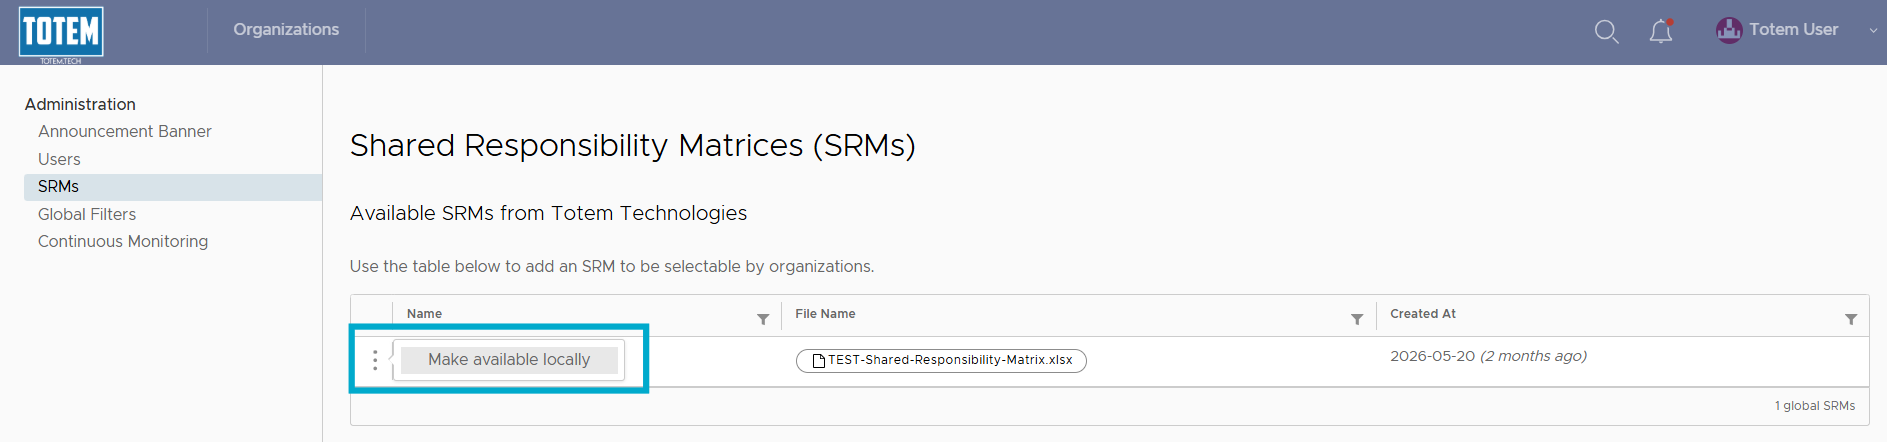Image resolution: width=1887 pixels, height=442 pixels.
Task: Click the file icon in TEST-Shared-Responsibility-Matrix chip
Action: pyautogui.click(x=819, y=360)
